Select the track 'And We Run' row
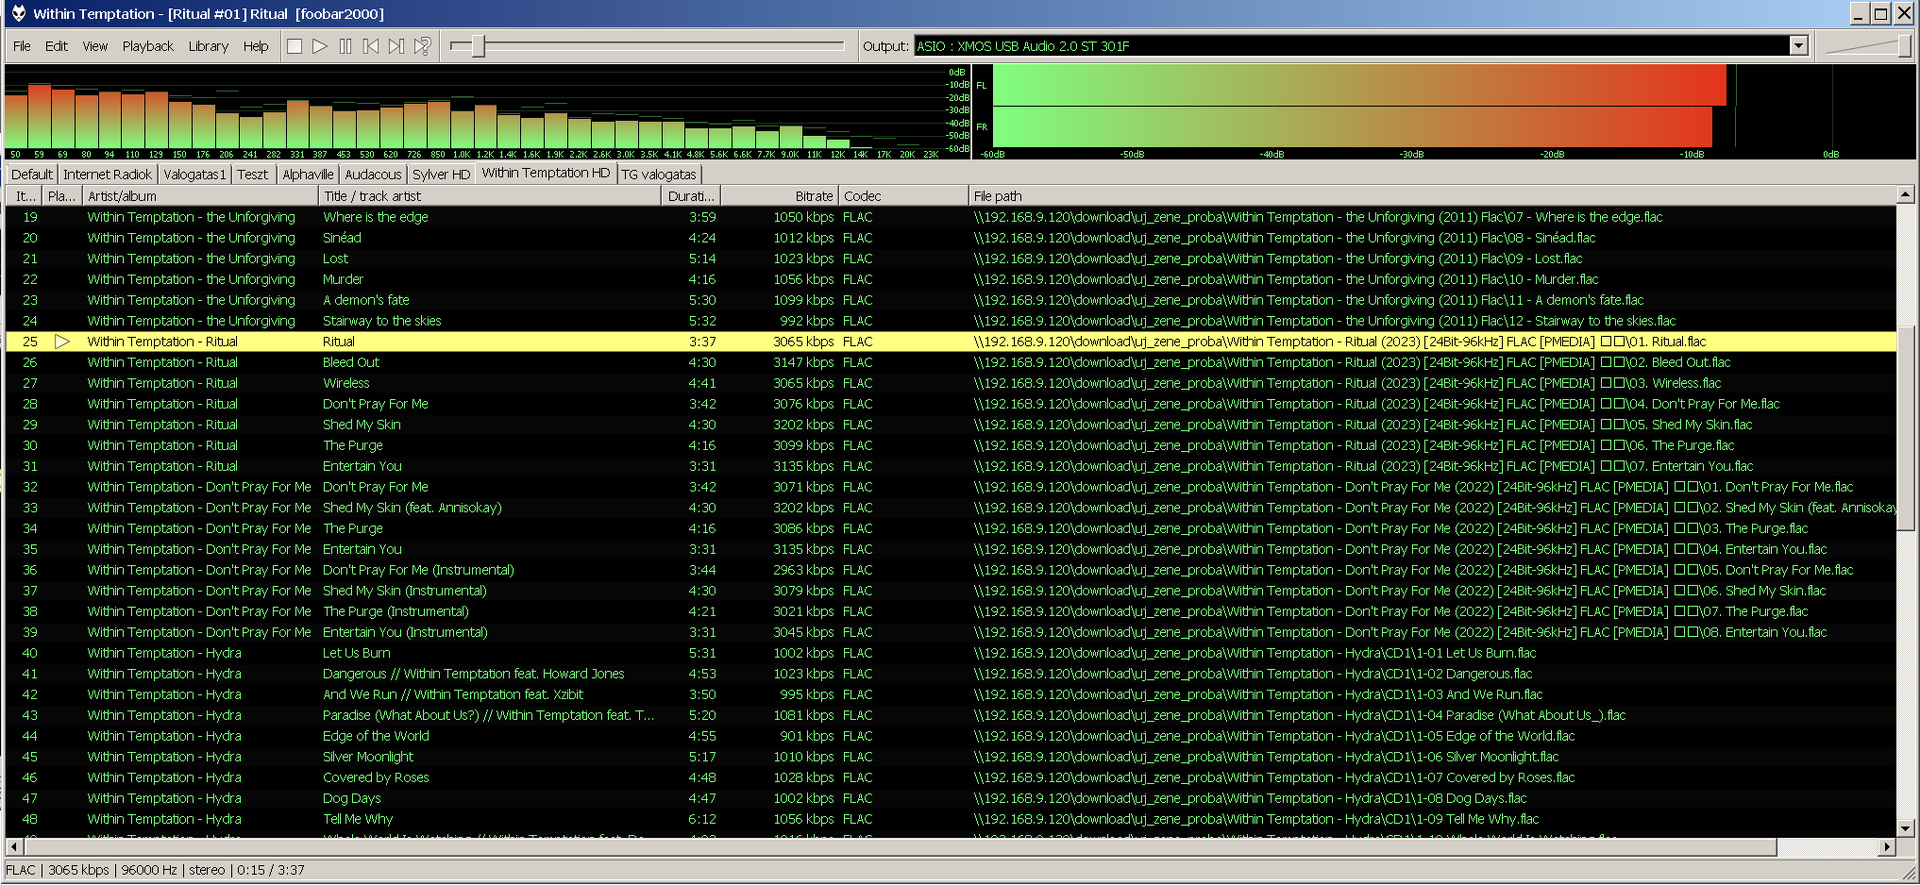 coord(951,695)
